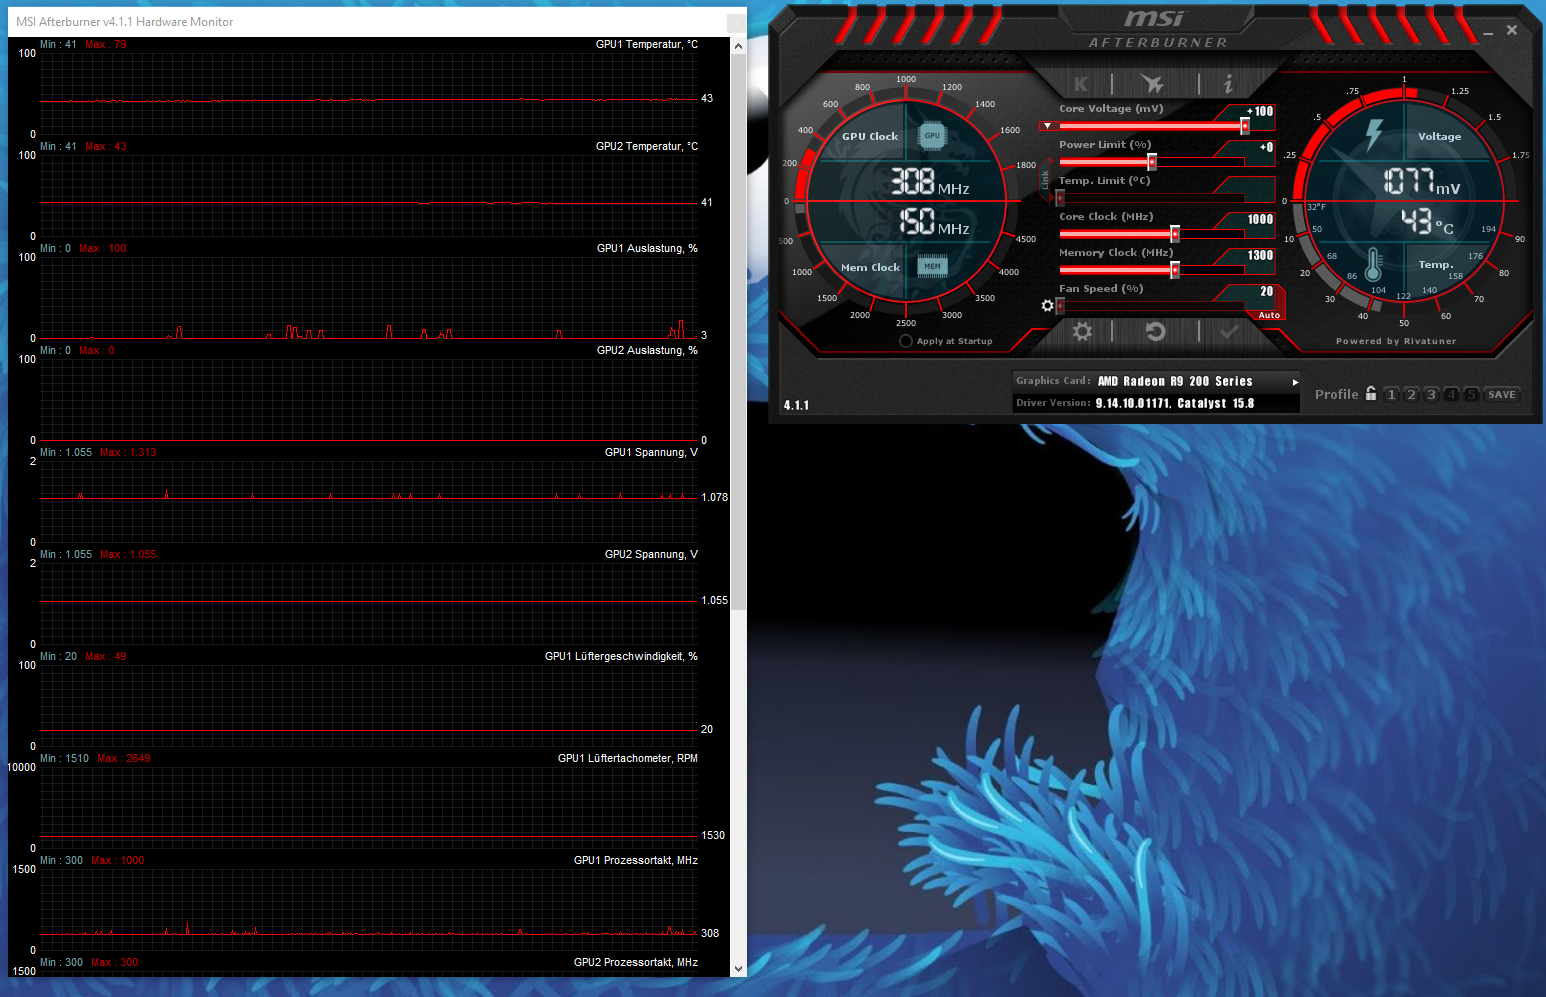Click the GPU2 Prozessortakt MHz label
The height and width of the screenshot is (997, 1546).
point(635,962)
